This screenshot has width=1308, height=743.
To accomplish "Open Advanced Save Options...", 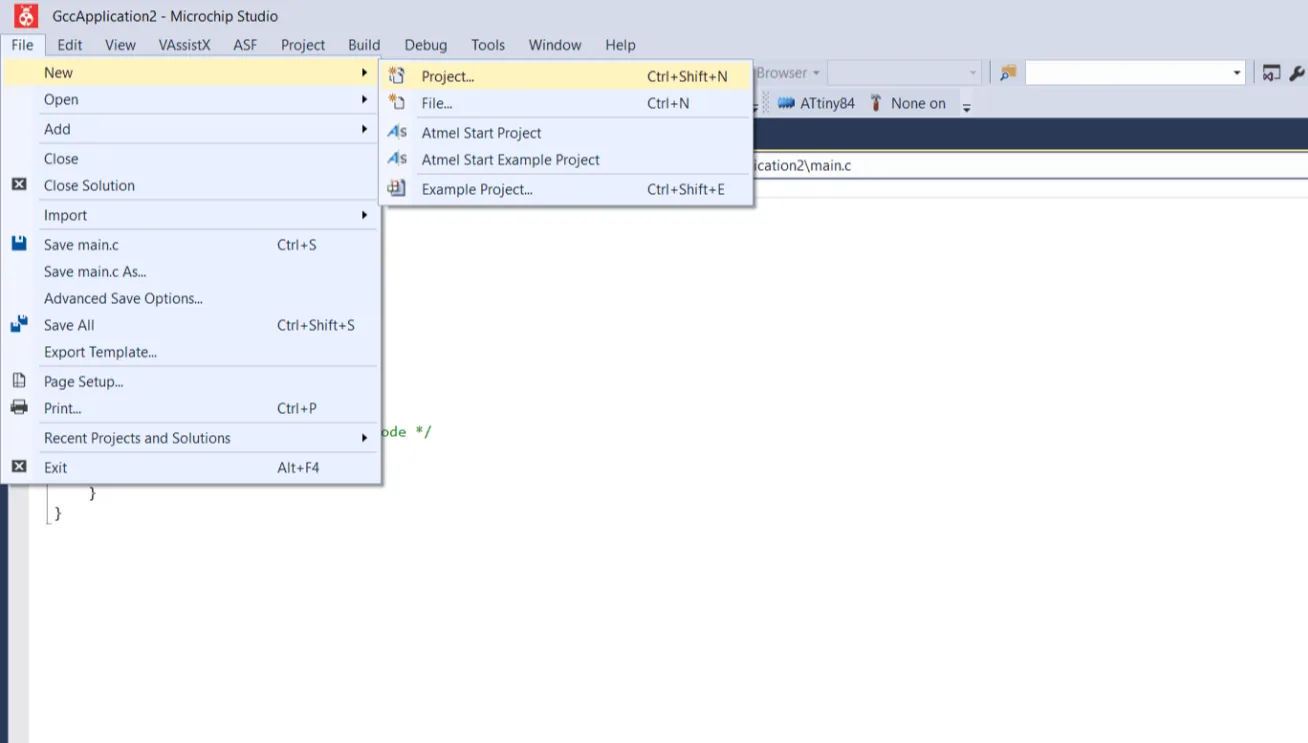I will [x=190, y=298].
